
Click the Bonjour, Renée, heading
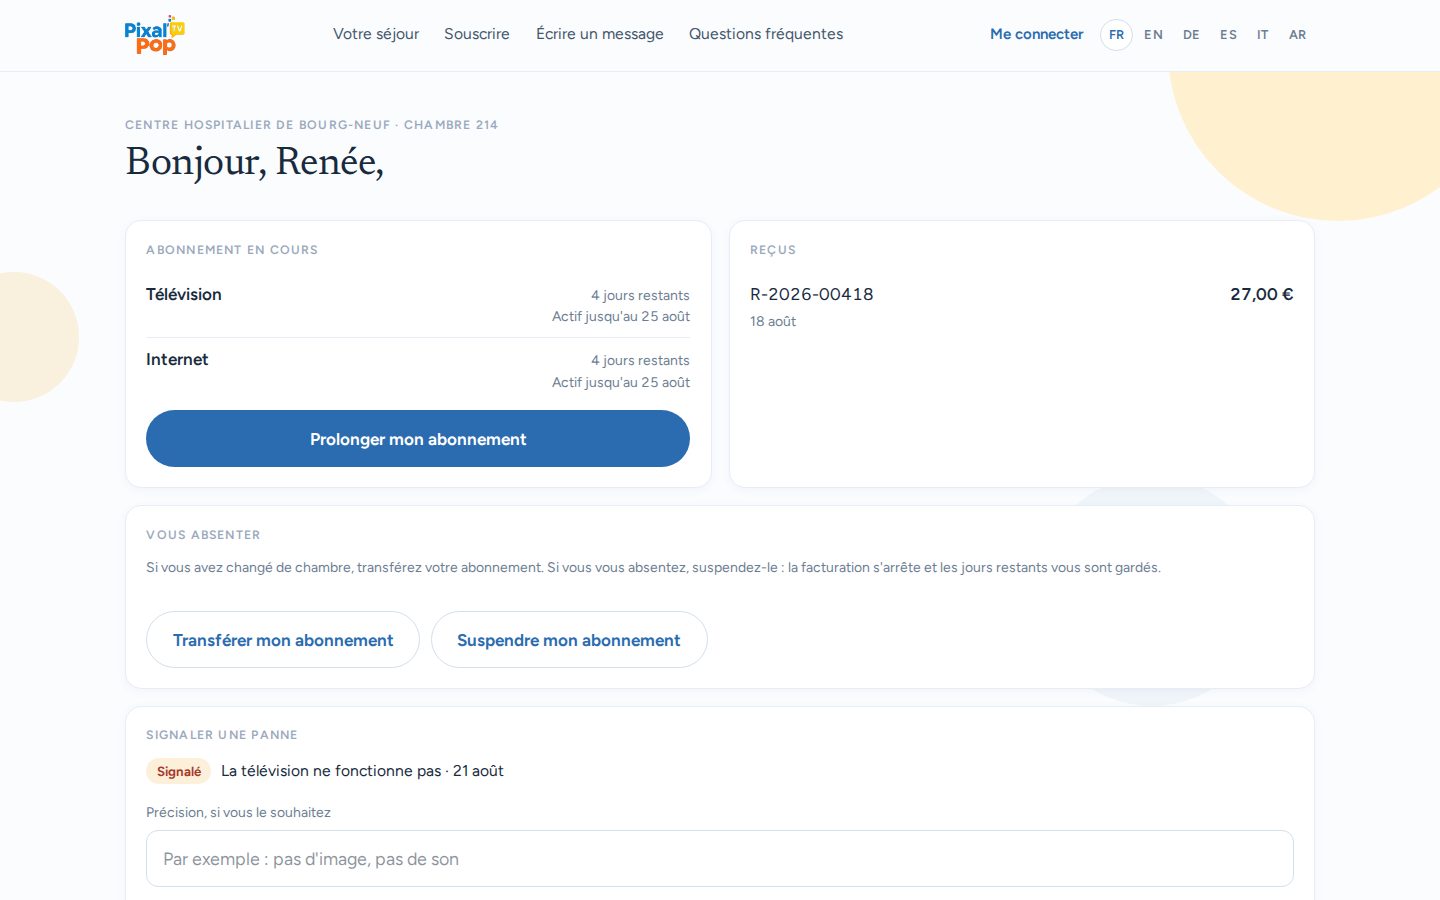(x=255, y=162)
